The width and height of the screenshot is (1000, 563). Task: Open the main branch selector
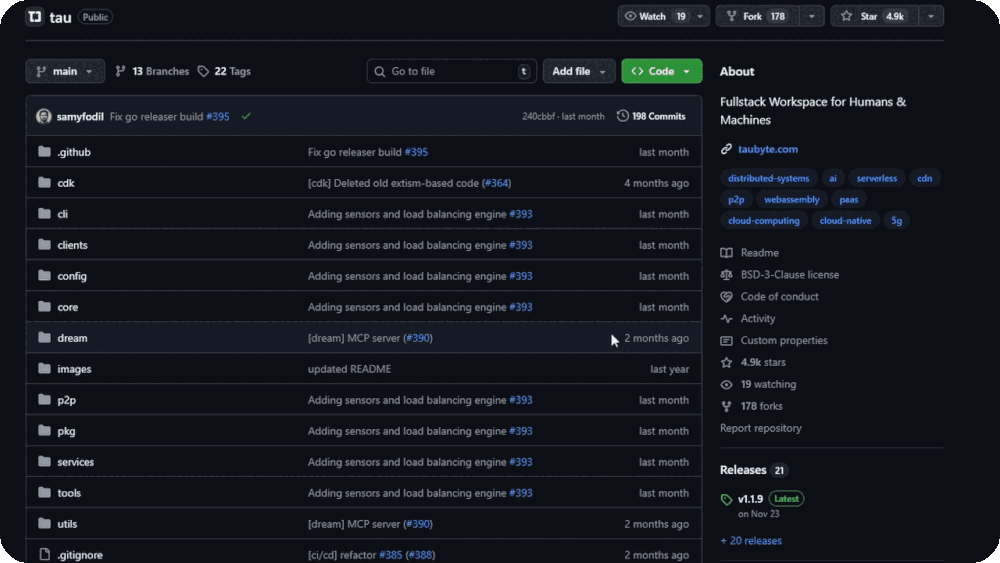pos(65,71)
